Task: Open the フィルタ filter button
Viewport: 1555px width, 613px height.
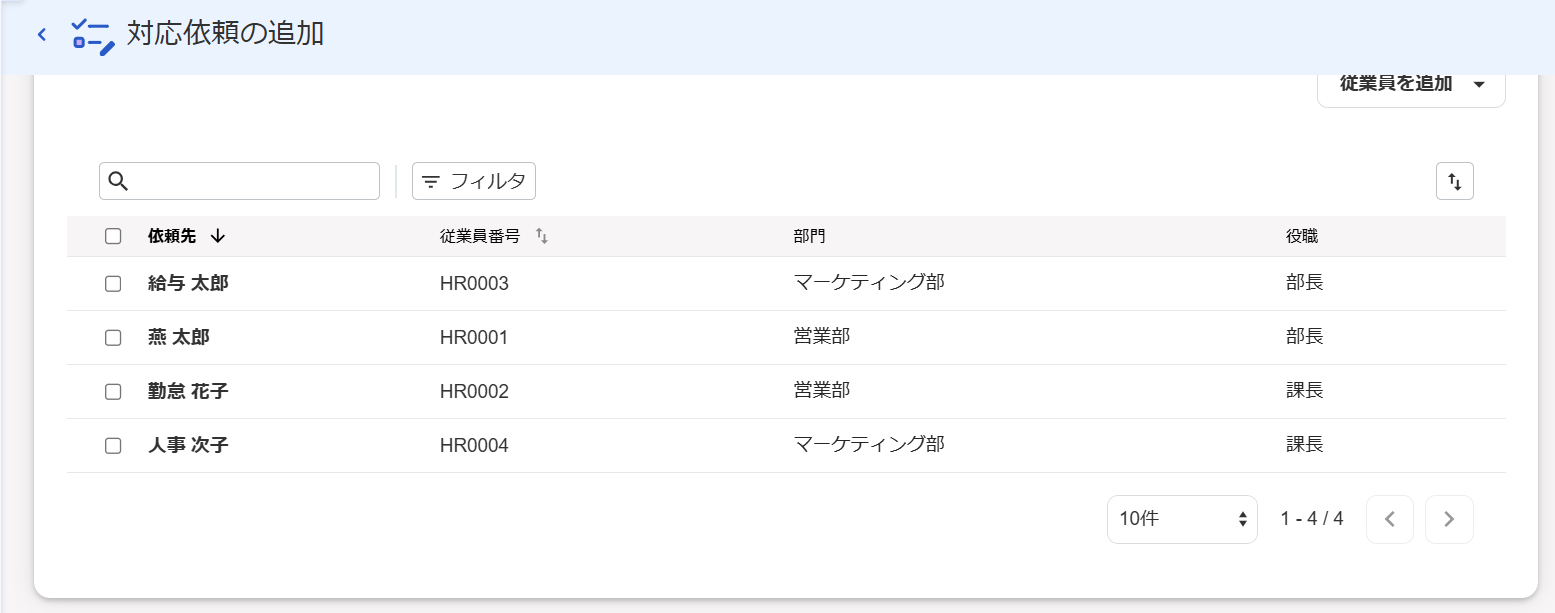Action: pos(474,181)
